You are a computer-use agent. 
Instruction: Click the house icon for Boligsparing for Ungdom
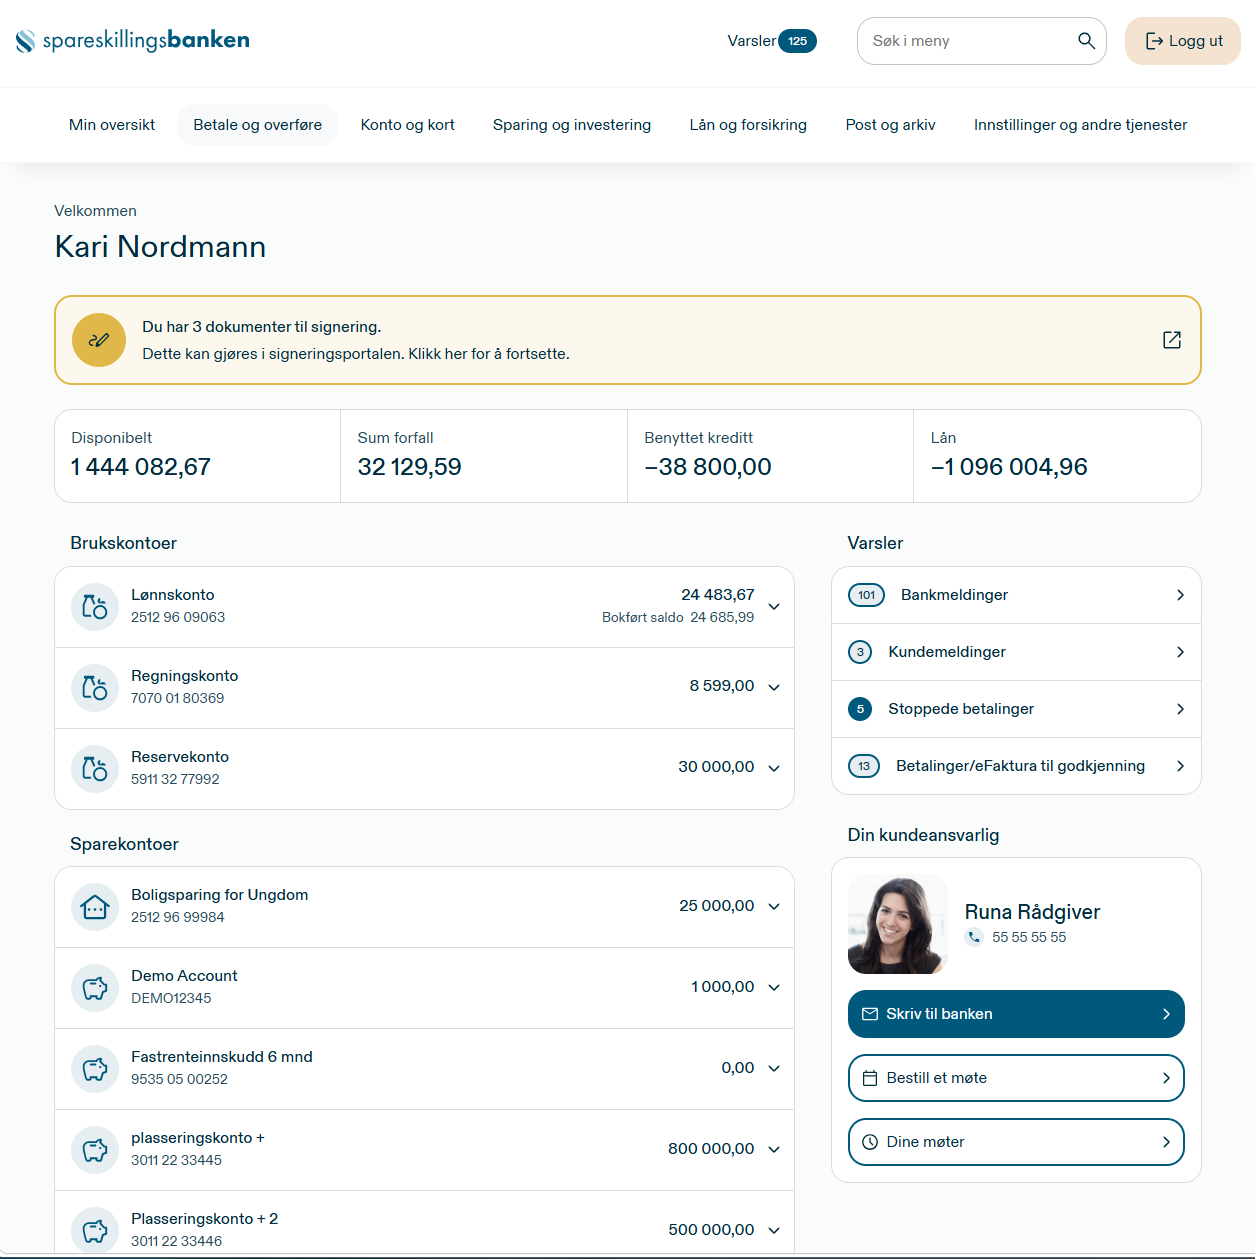95,906
